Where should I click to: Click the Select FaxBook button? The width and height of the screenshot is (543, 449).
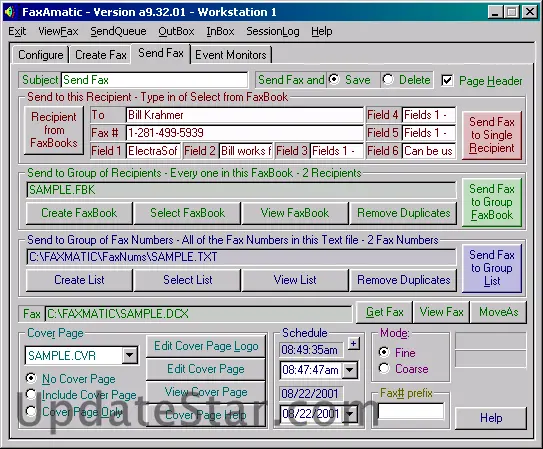(187, 213)
